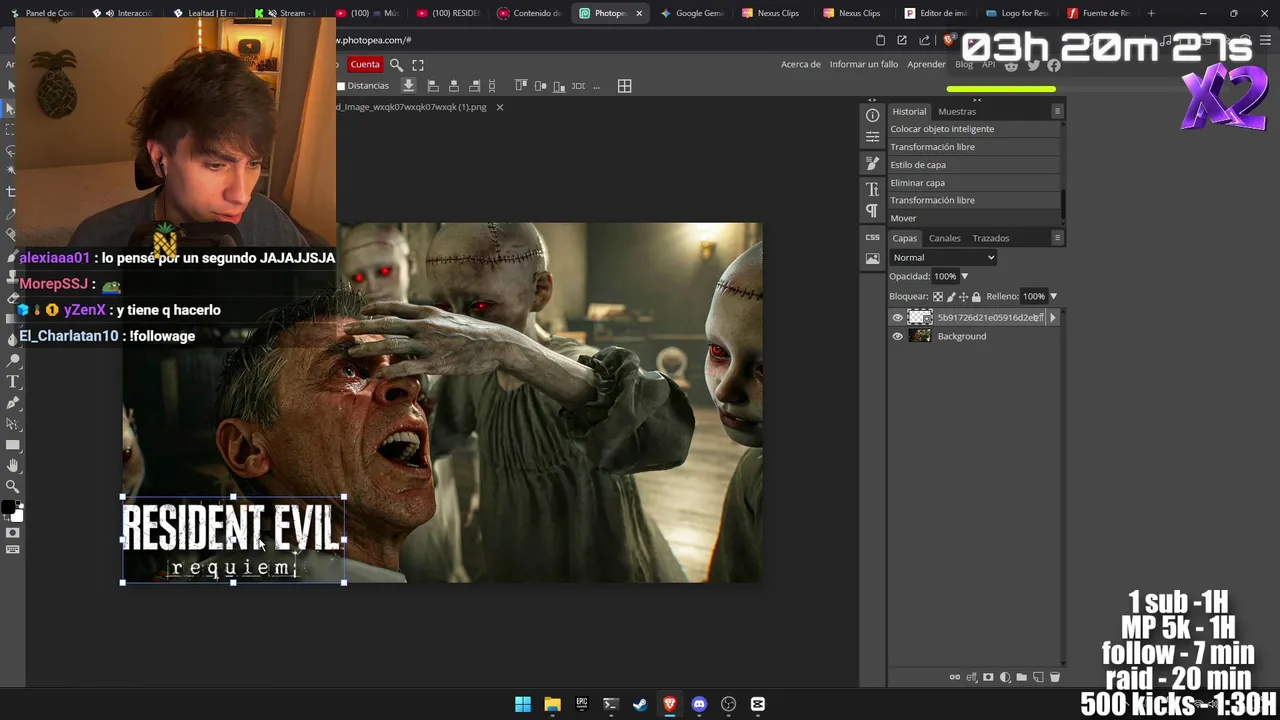Select history step Colocar objeto inteligente
The image size is (1280, 720).
point(974,129)
